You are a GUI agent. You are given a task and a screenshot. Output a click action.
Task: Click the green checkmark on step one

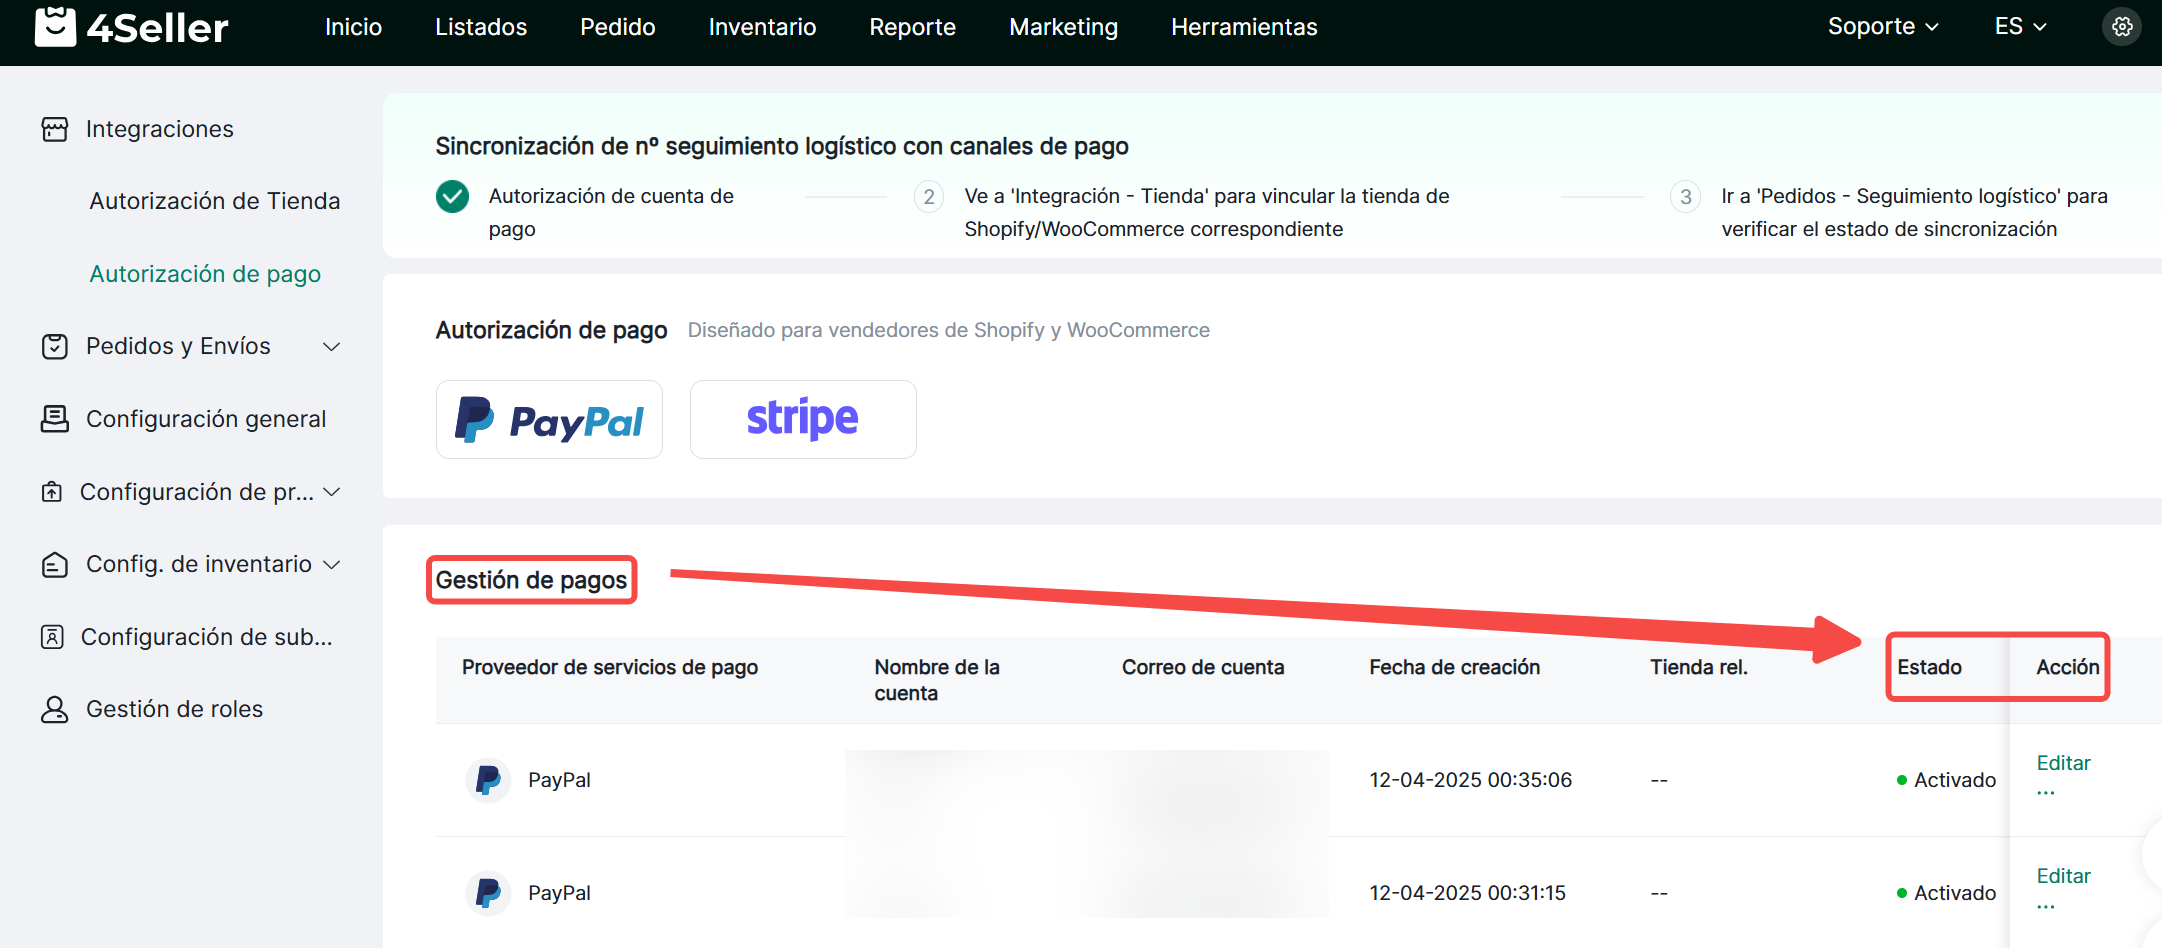[x=452, y=197]
